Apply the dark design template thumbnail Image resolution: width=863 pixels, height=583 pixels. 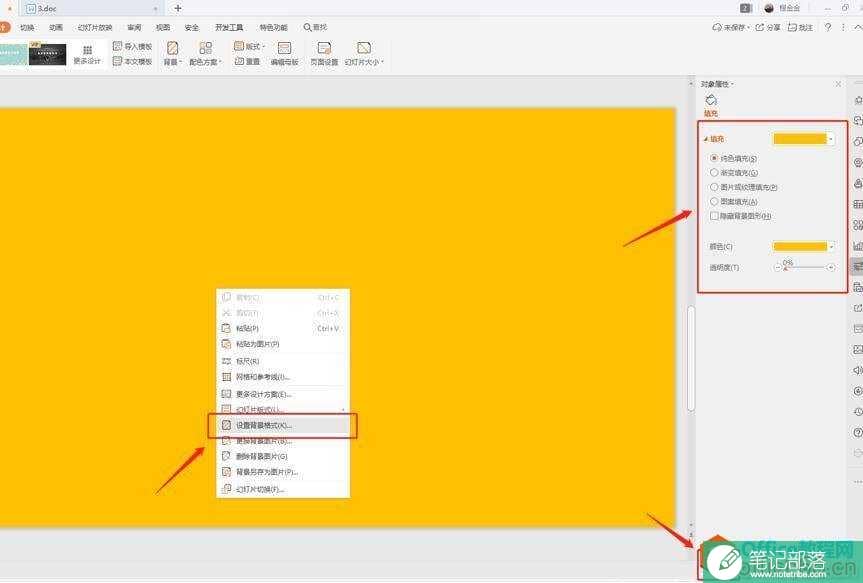(x=47, y=54)
